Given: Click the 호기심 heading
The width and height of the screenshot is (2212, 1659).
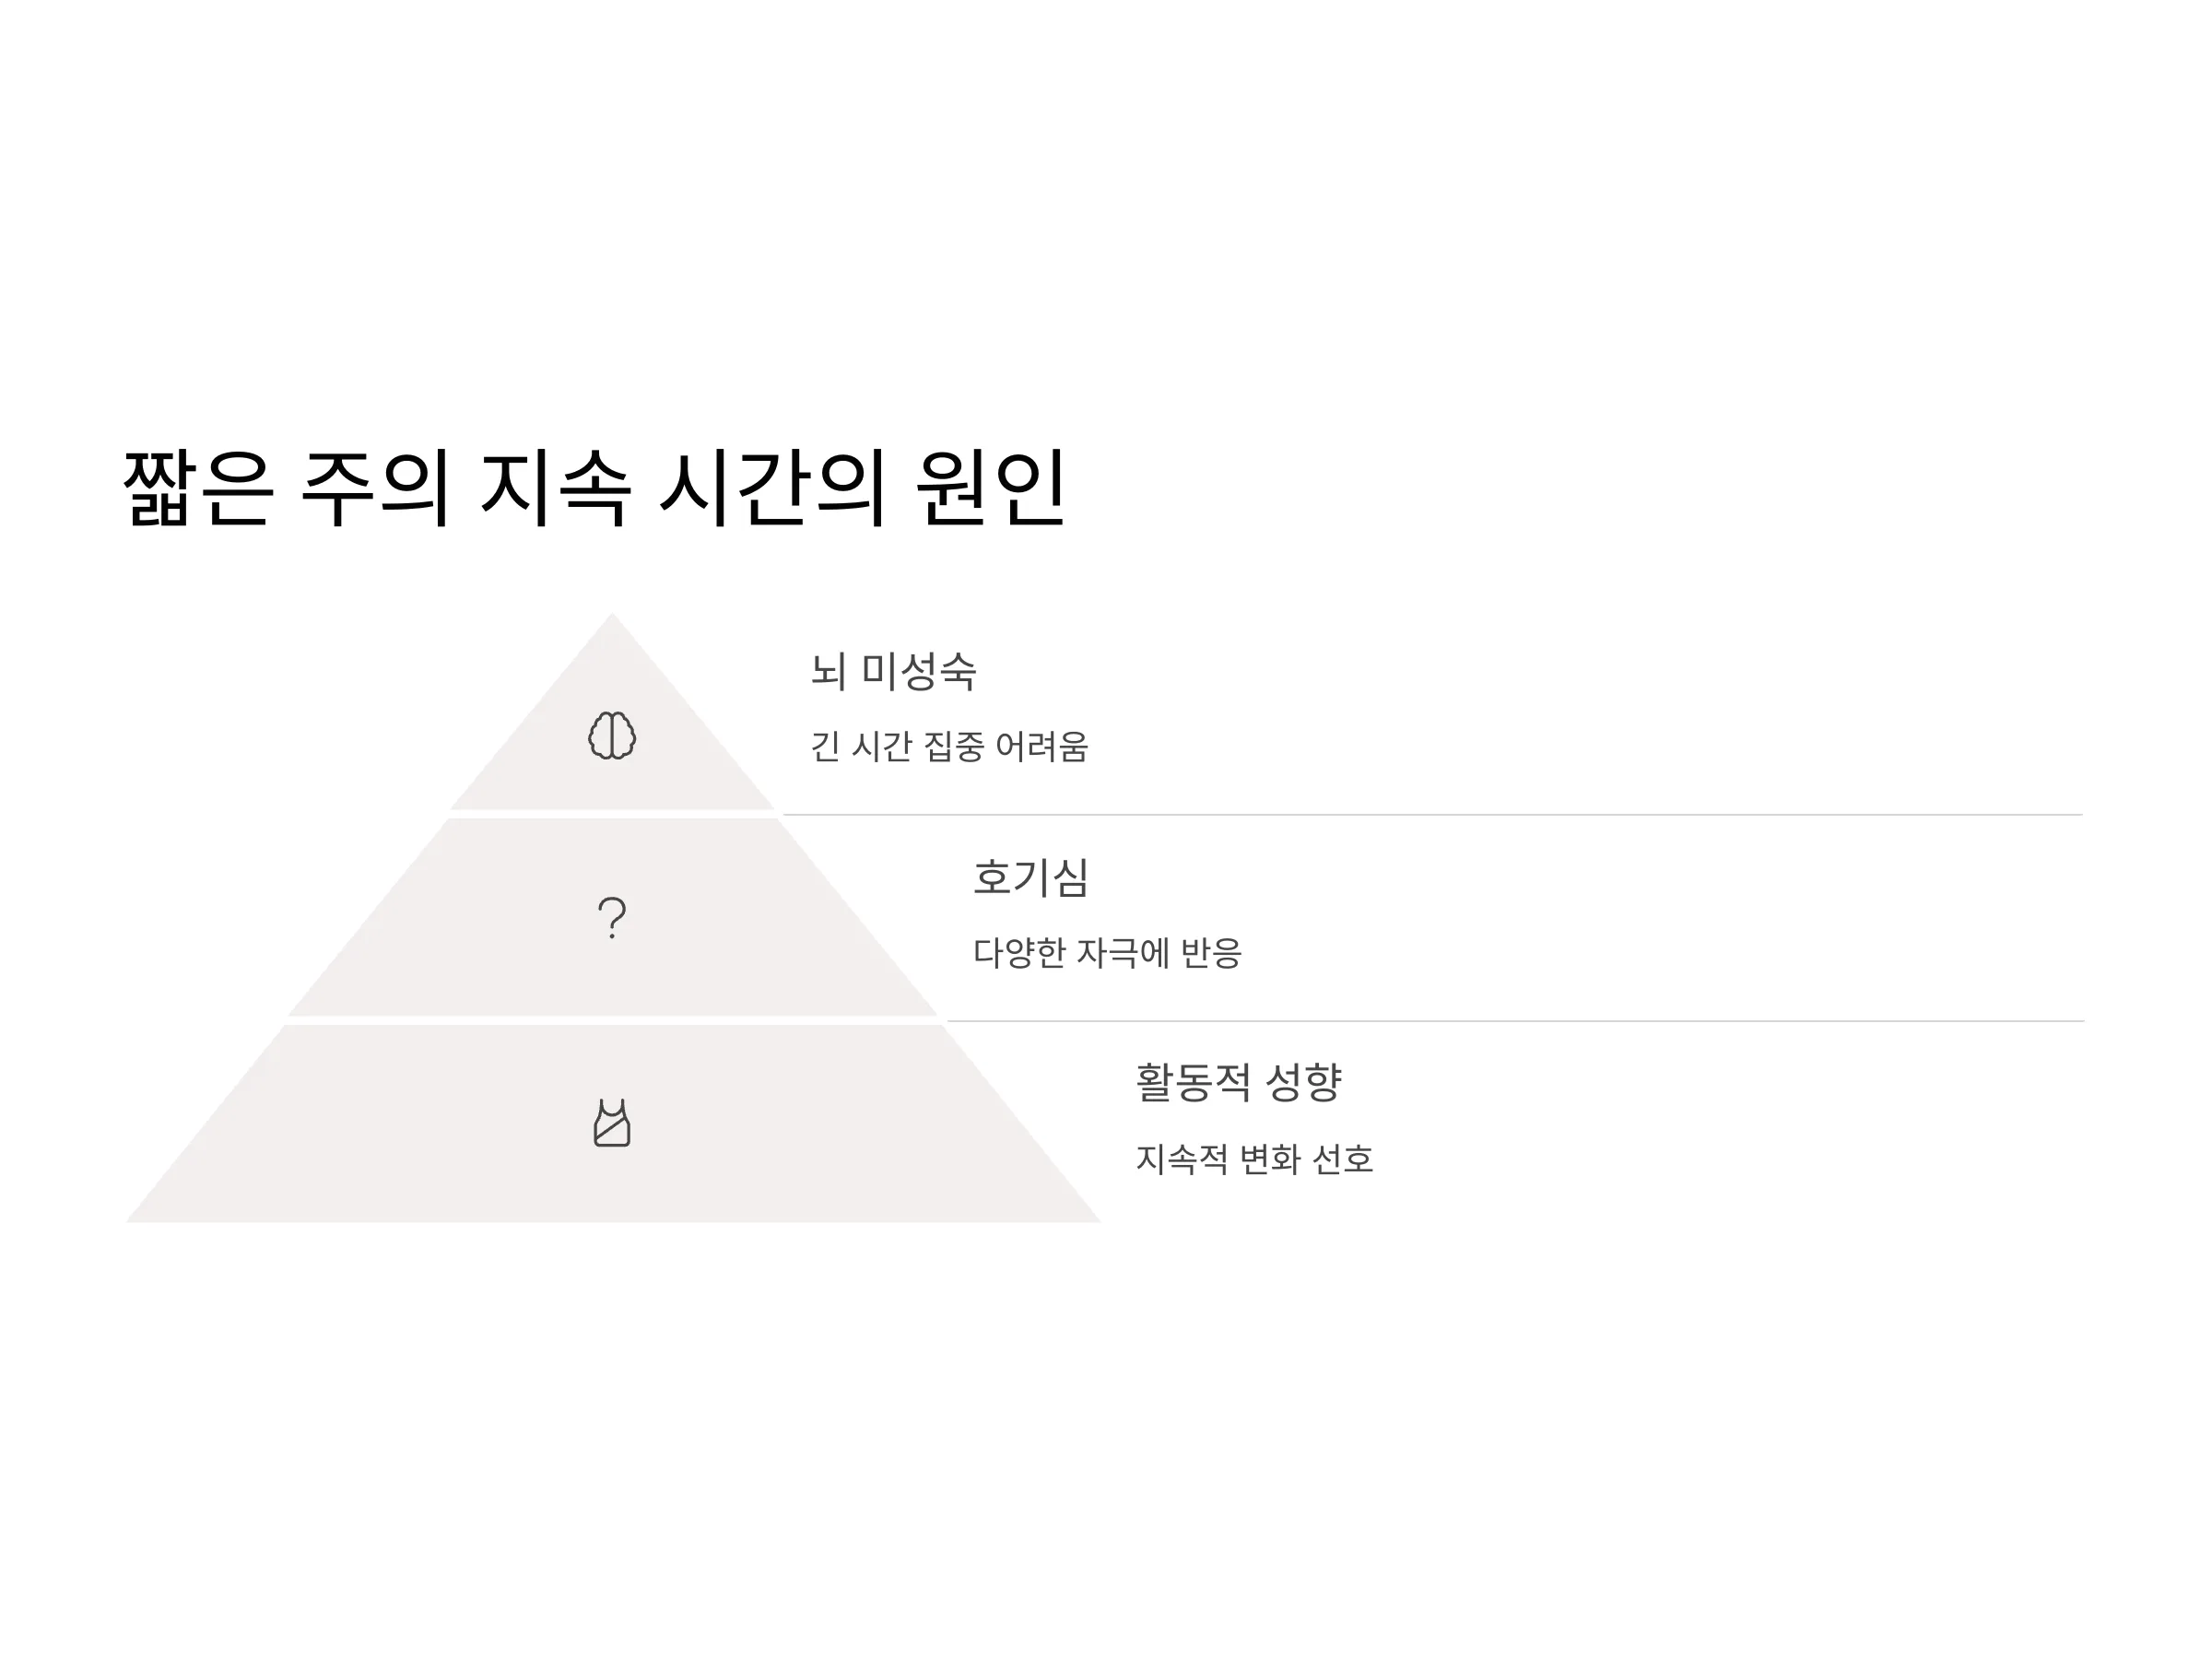Looking at the screenshot, I should coord(1030,878).
